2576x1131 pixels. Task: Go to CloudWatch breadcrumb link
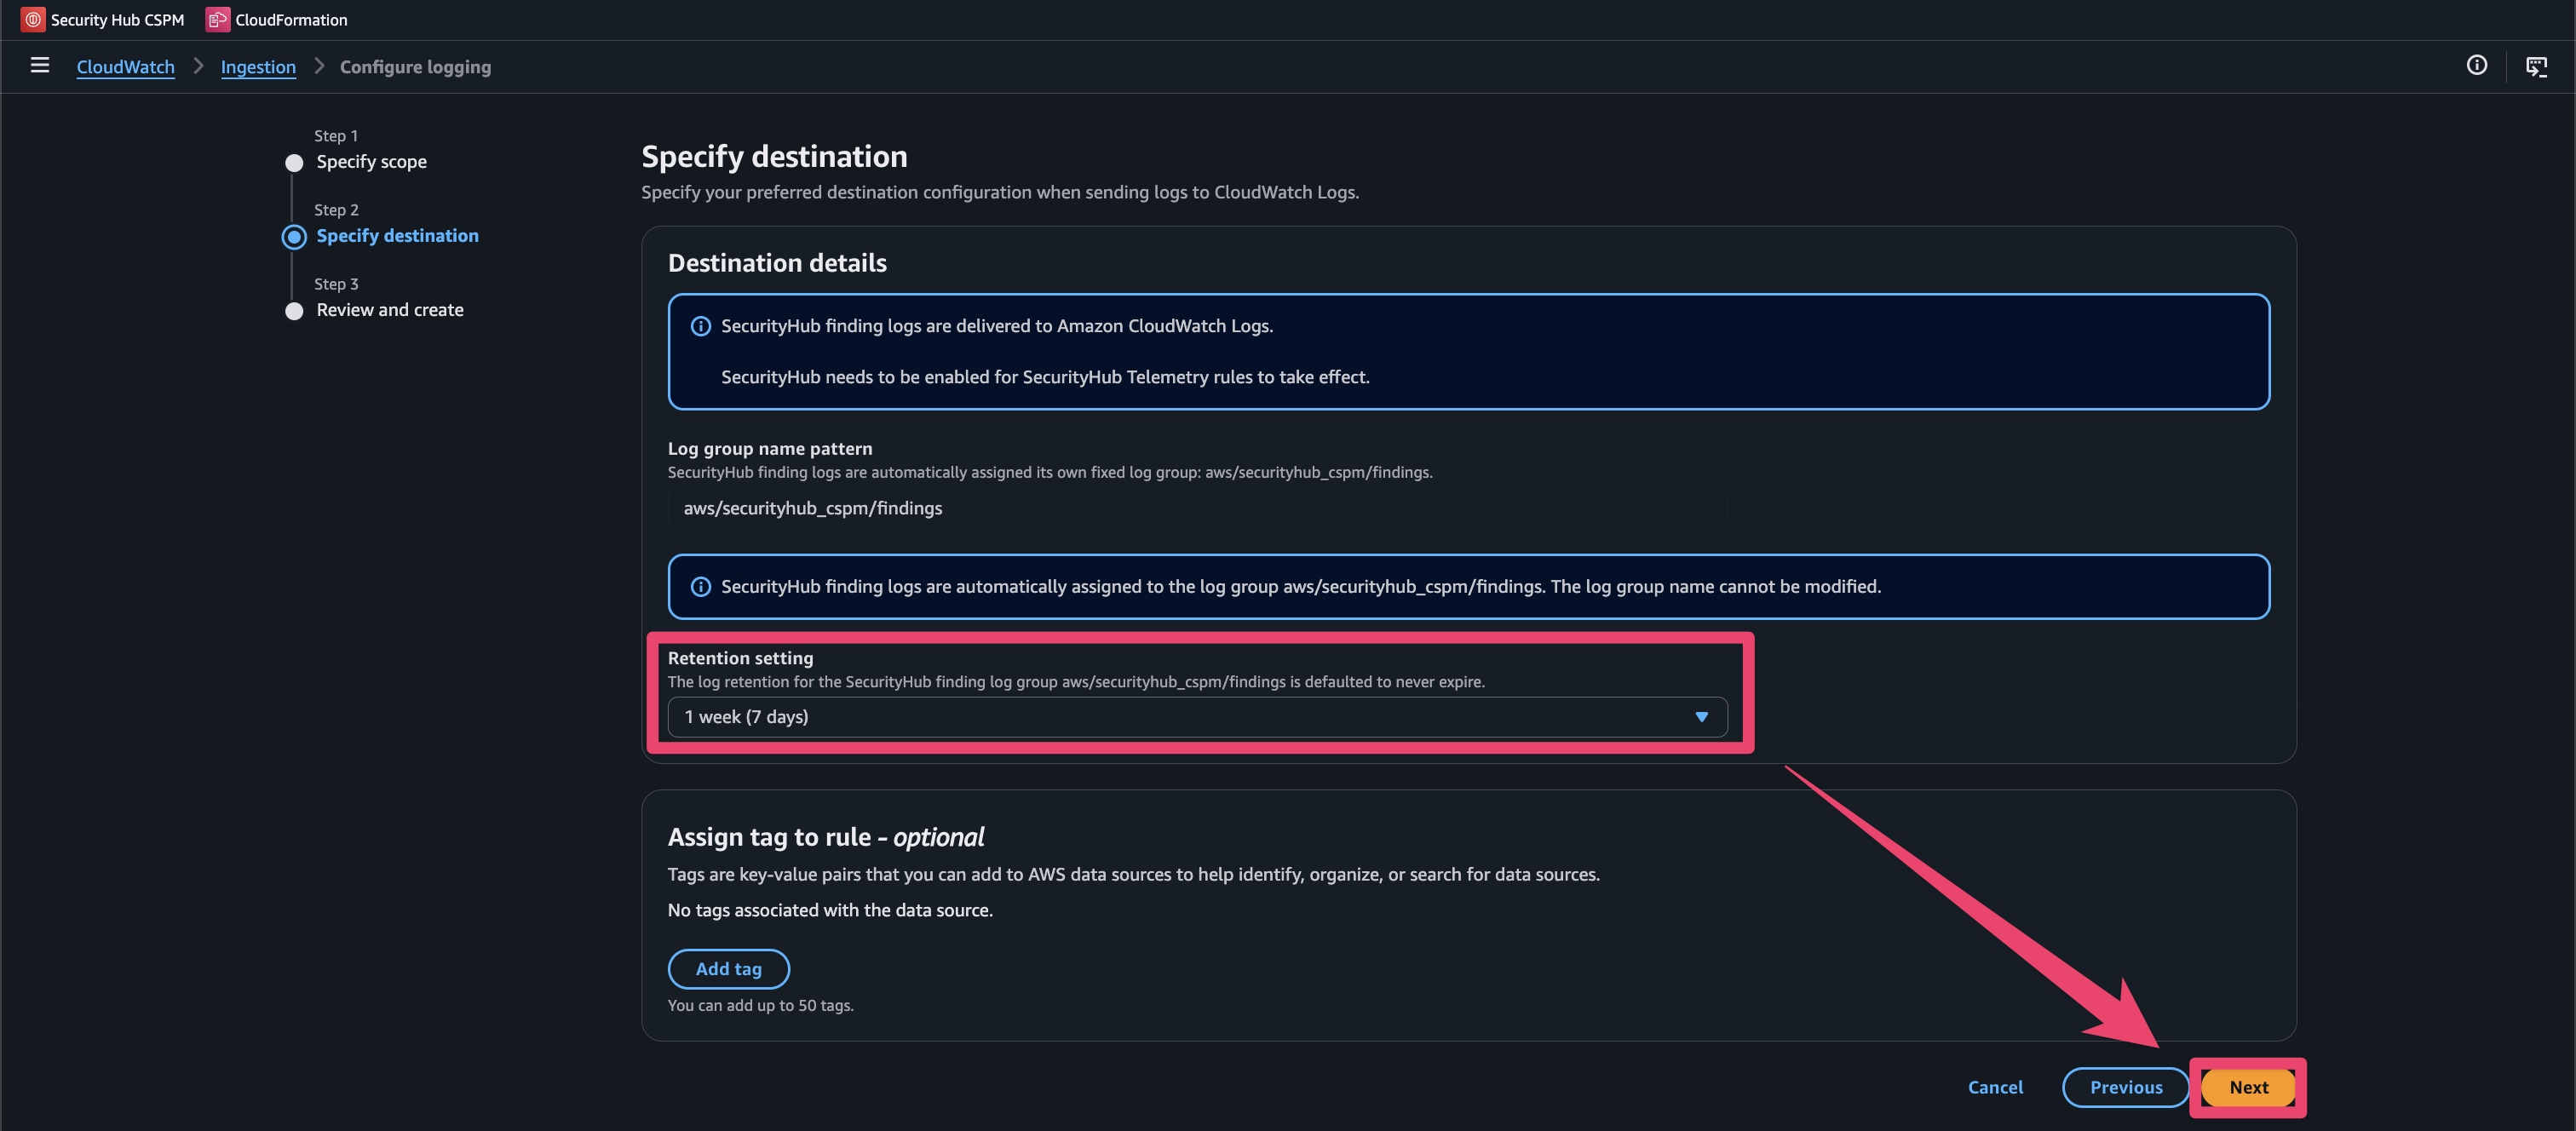[125, 67]
